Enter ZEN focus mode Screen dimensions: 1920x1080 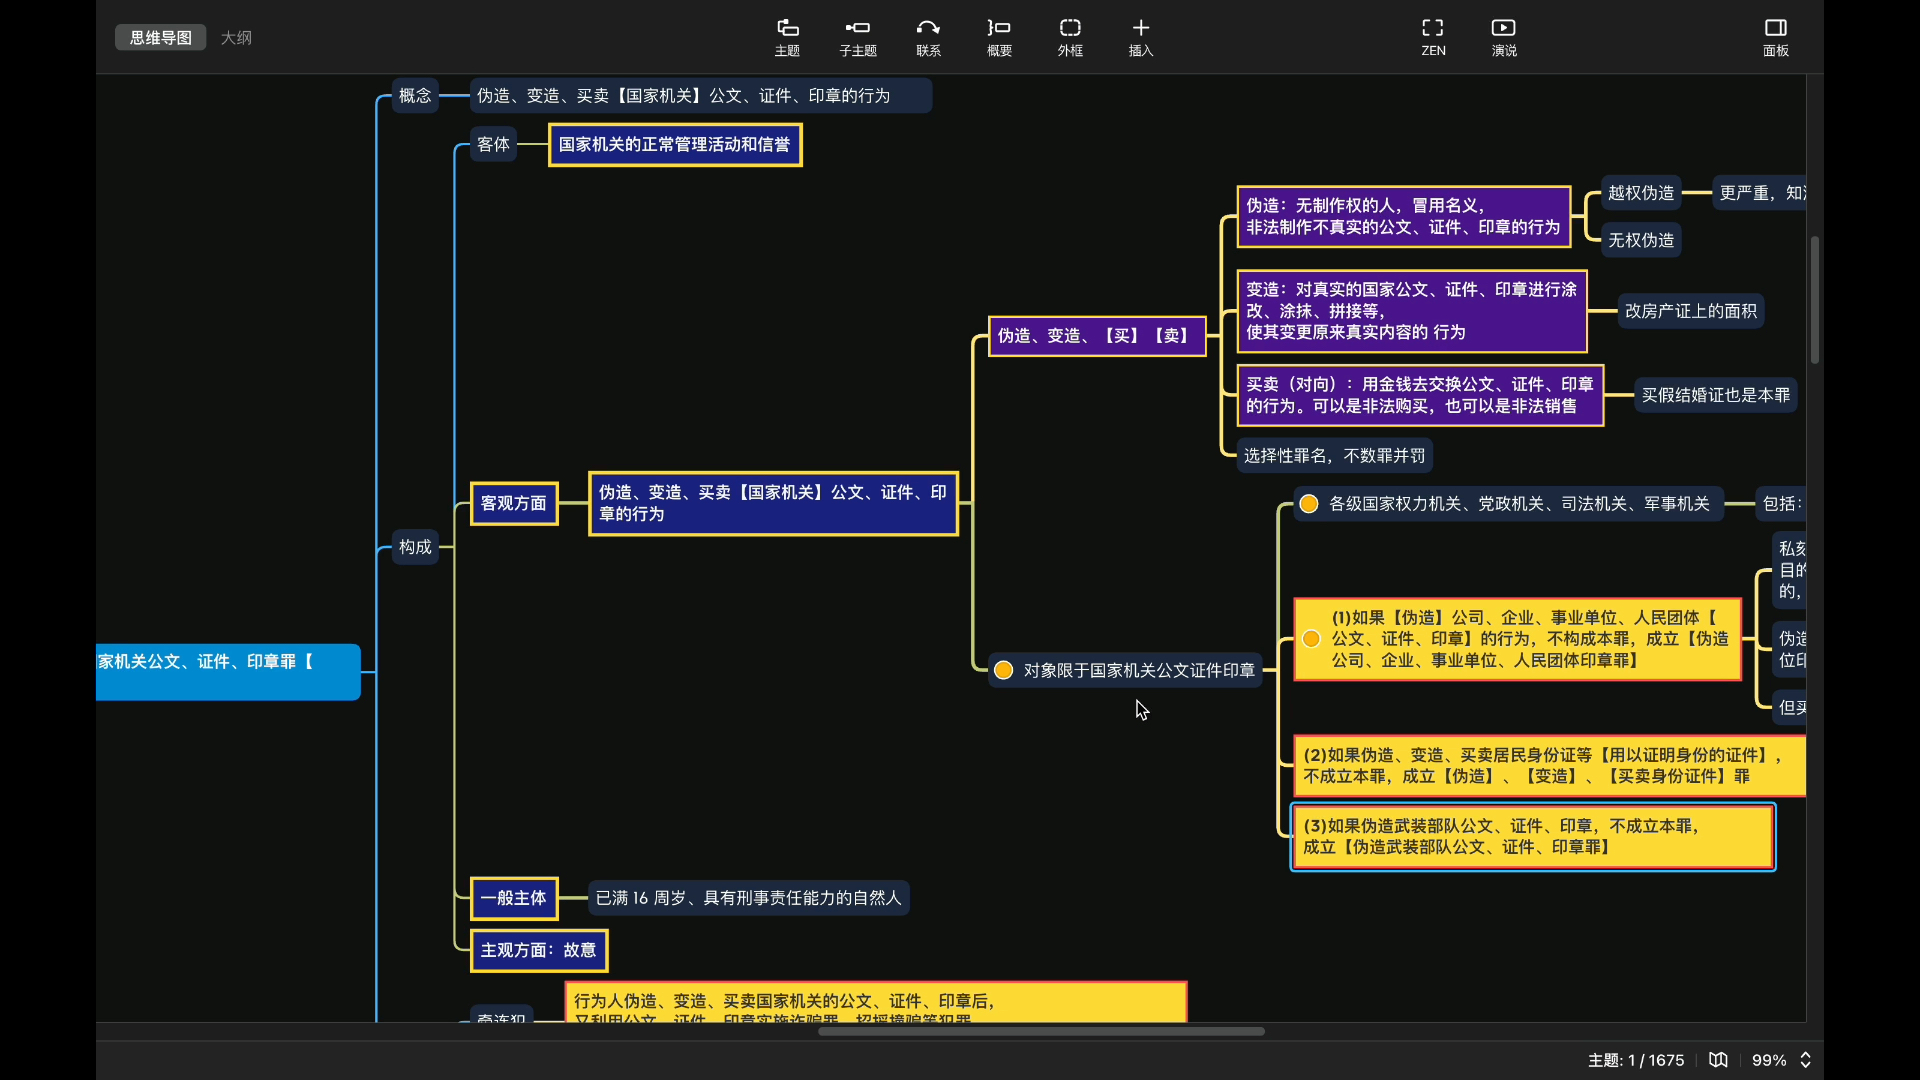click(x=1433, y=37)
